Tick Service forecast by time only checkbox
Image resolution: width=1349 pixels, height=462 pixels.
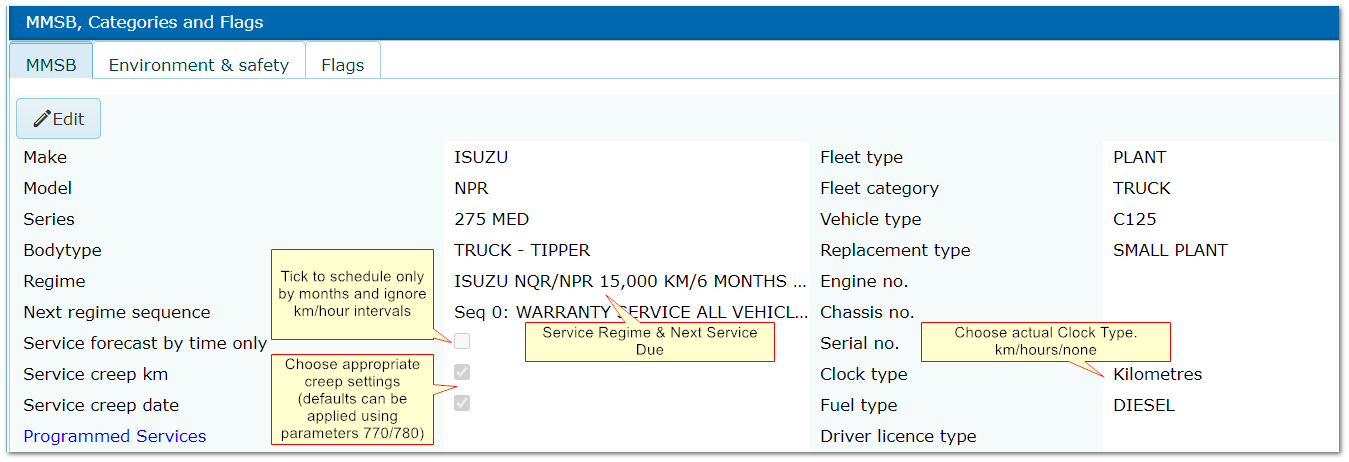tap(462, 342)
